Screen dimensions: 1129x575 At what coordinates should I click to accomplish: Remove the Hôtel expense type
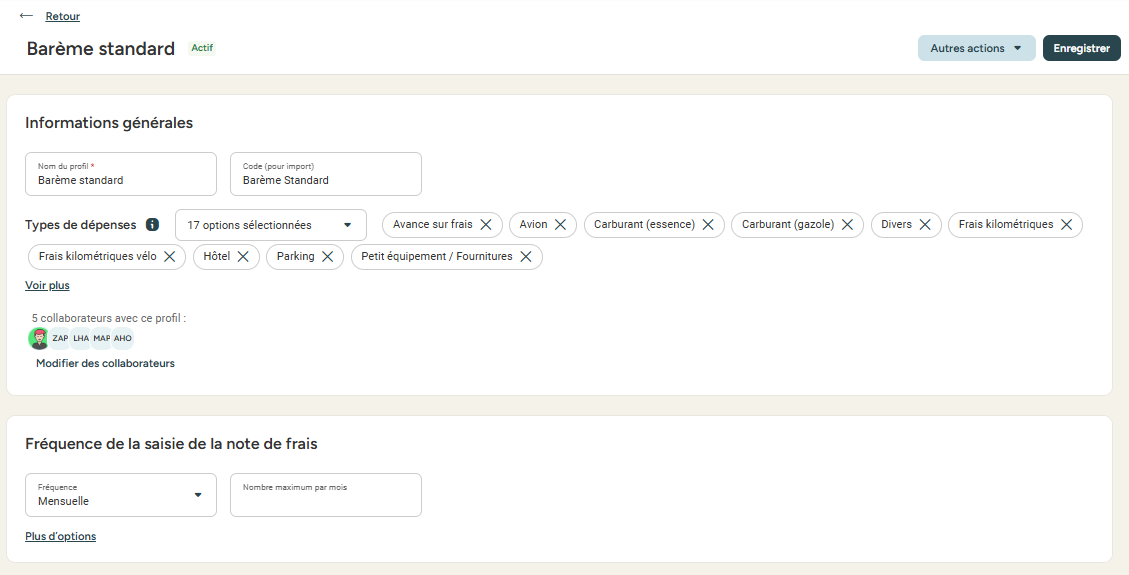click(243, 256)
